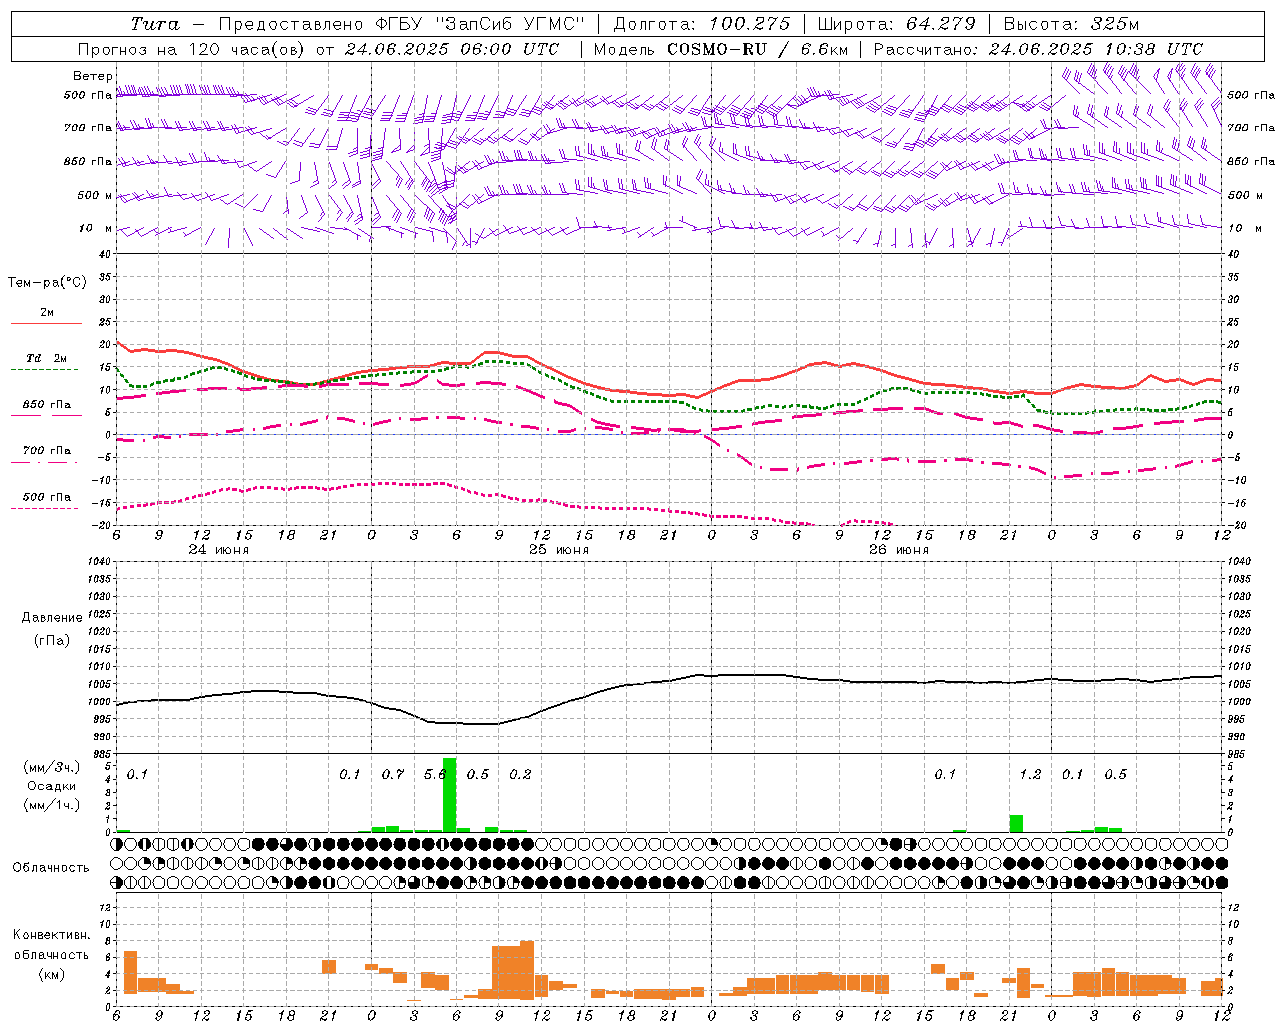1280x1024 pixels.
Task: Select the "Долгота: 100.275" header field
Action: tap(702, 24)
